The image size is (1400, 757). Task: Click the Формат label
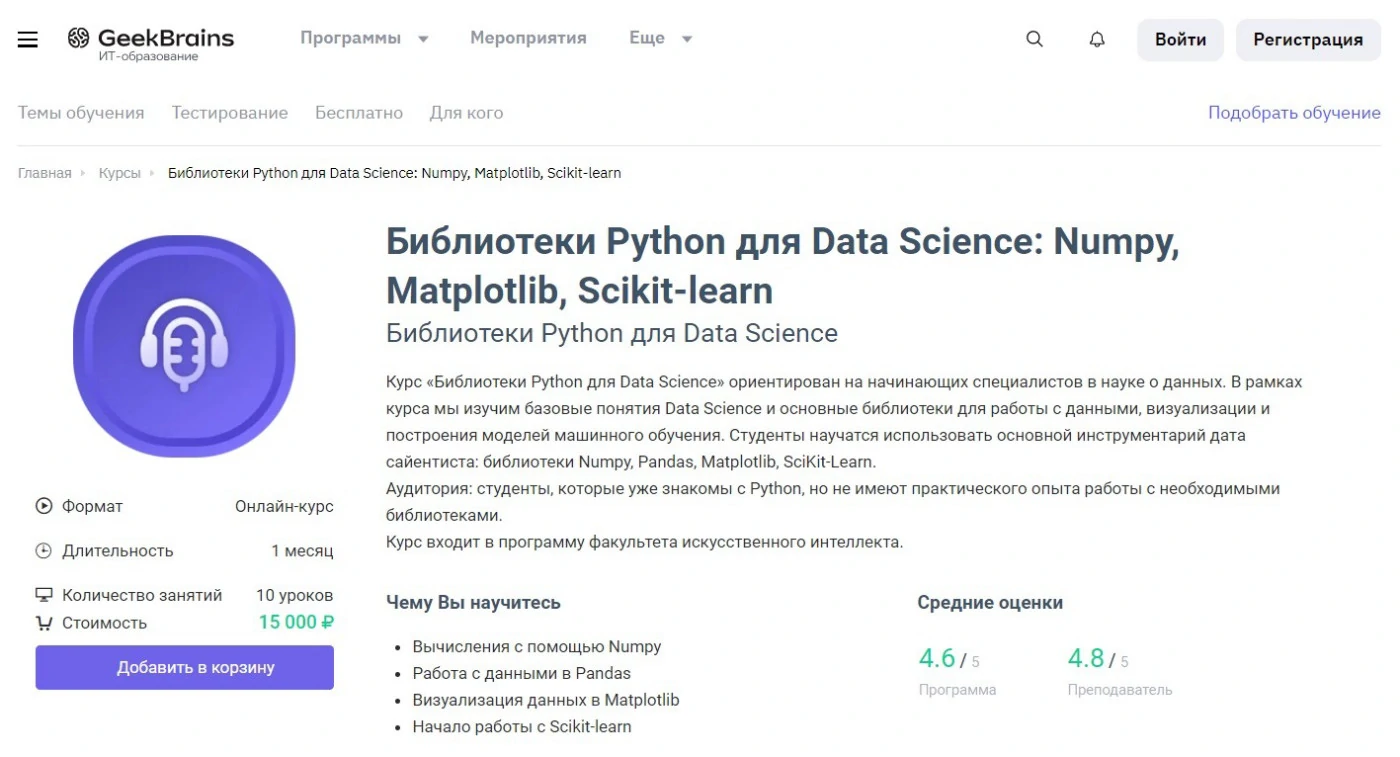point(92,506)
